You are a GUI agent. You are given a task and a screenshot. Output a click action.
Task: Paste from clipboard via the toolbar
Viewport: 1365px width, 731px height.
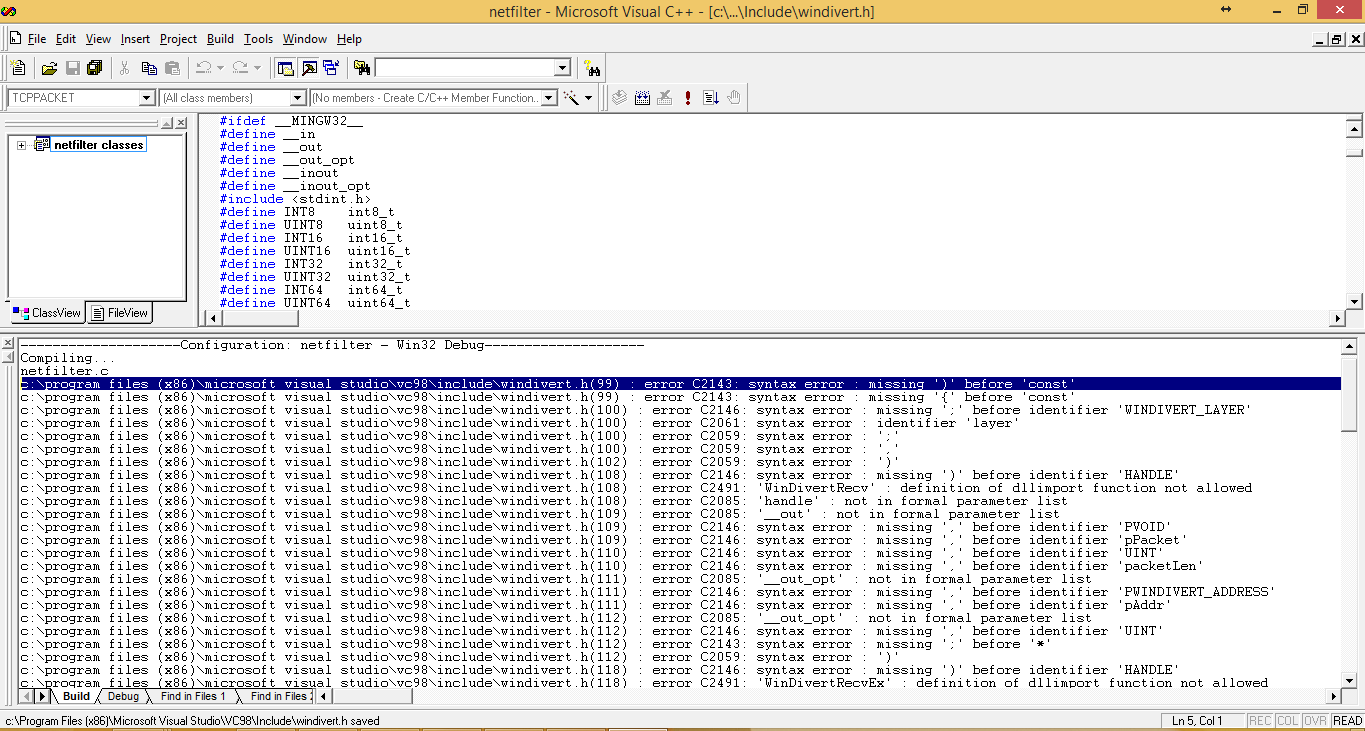(172, 67)
